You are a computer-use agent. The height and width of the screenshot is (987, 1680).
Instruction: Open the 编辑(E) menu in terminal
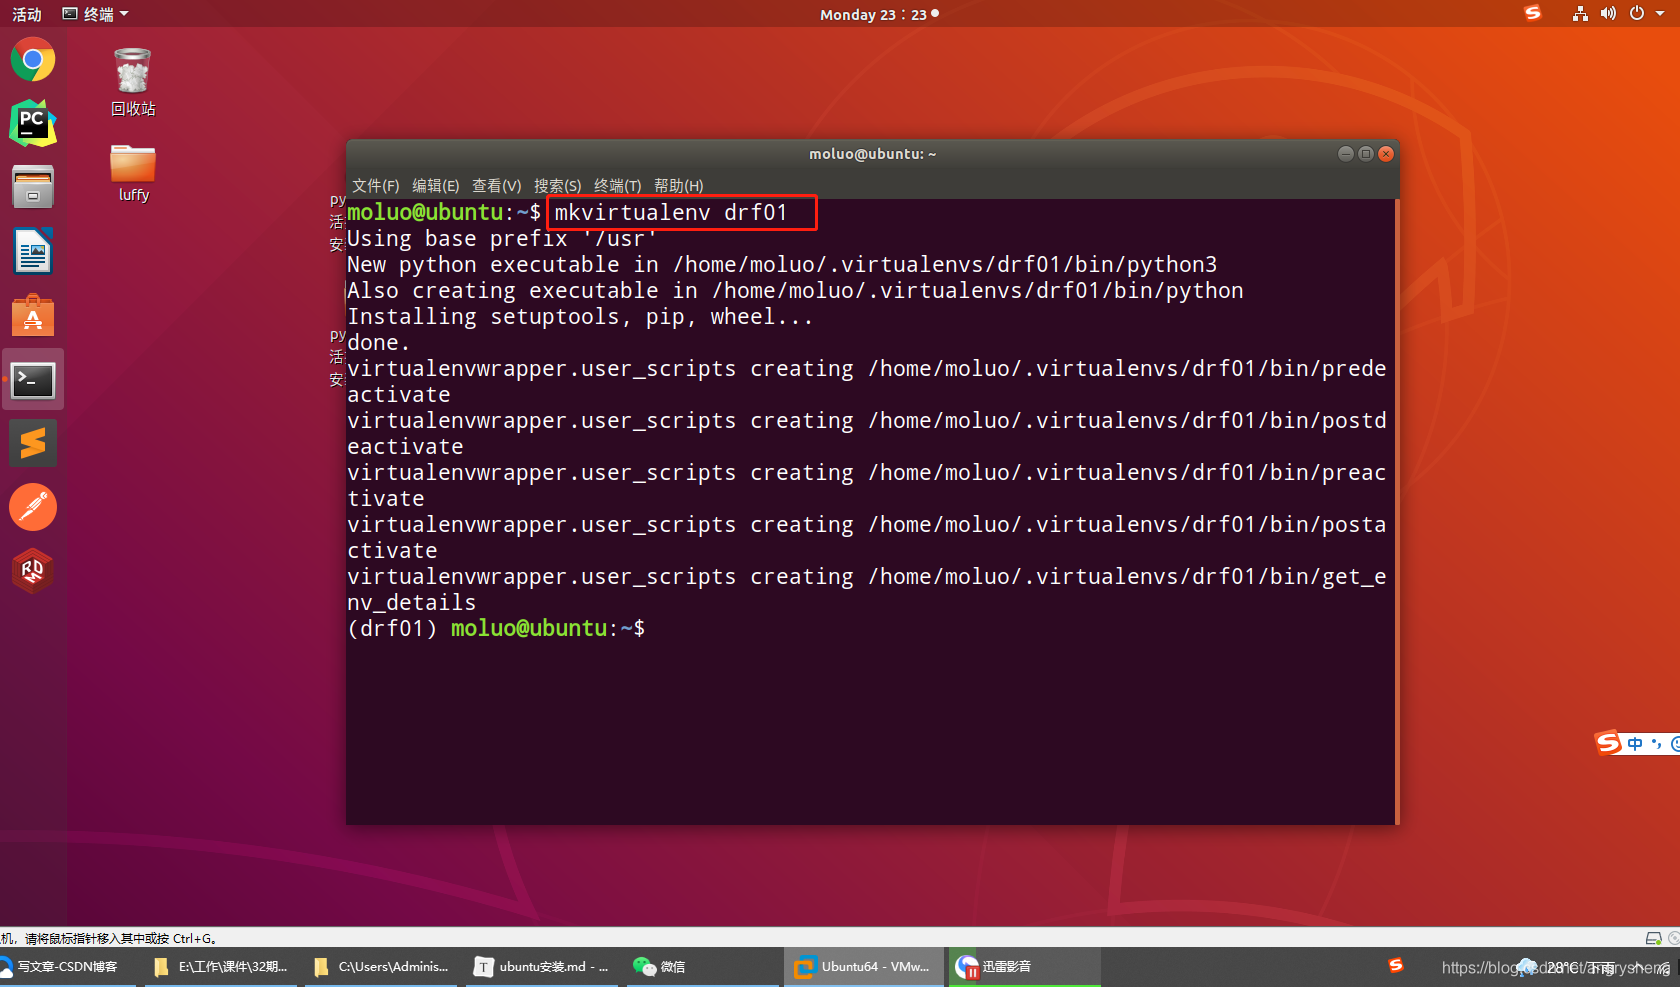pyautogui.click(x=436, y=186)
